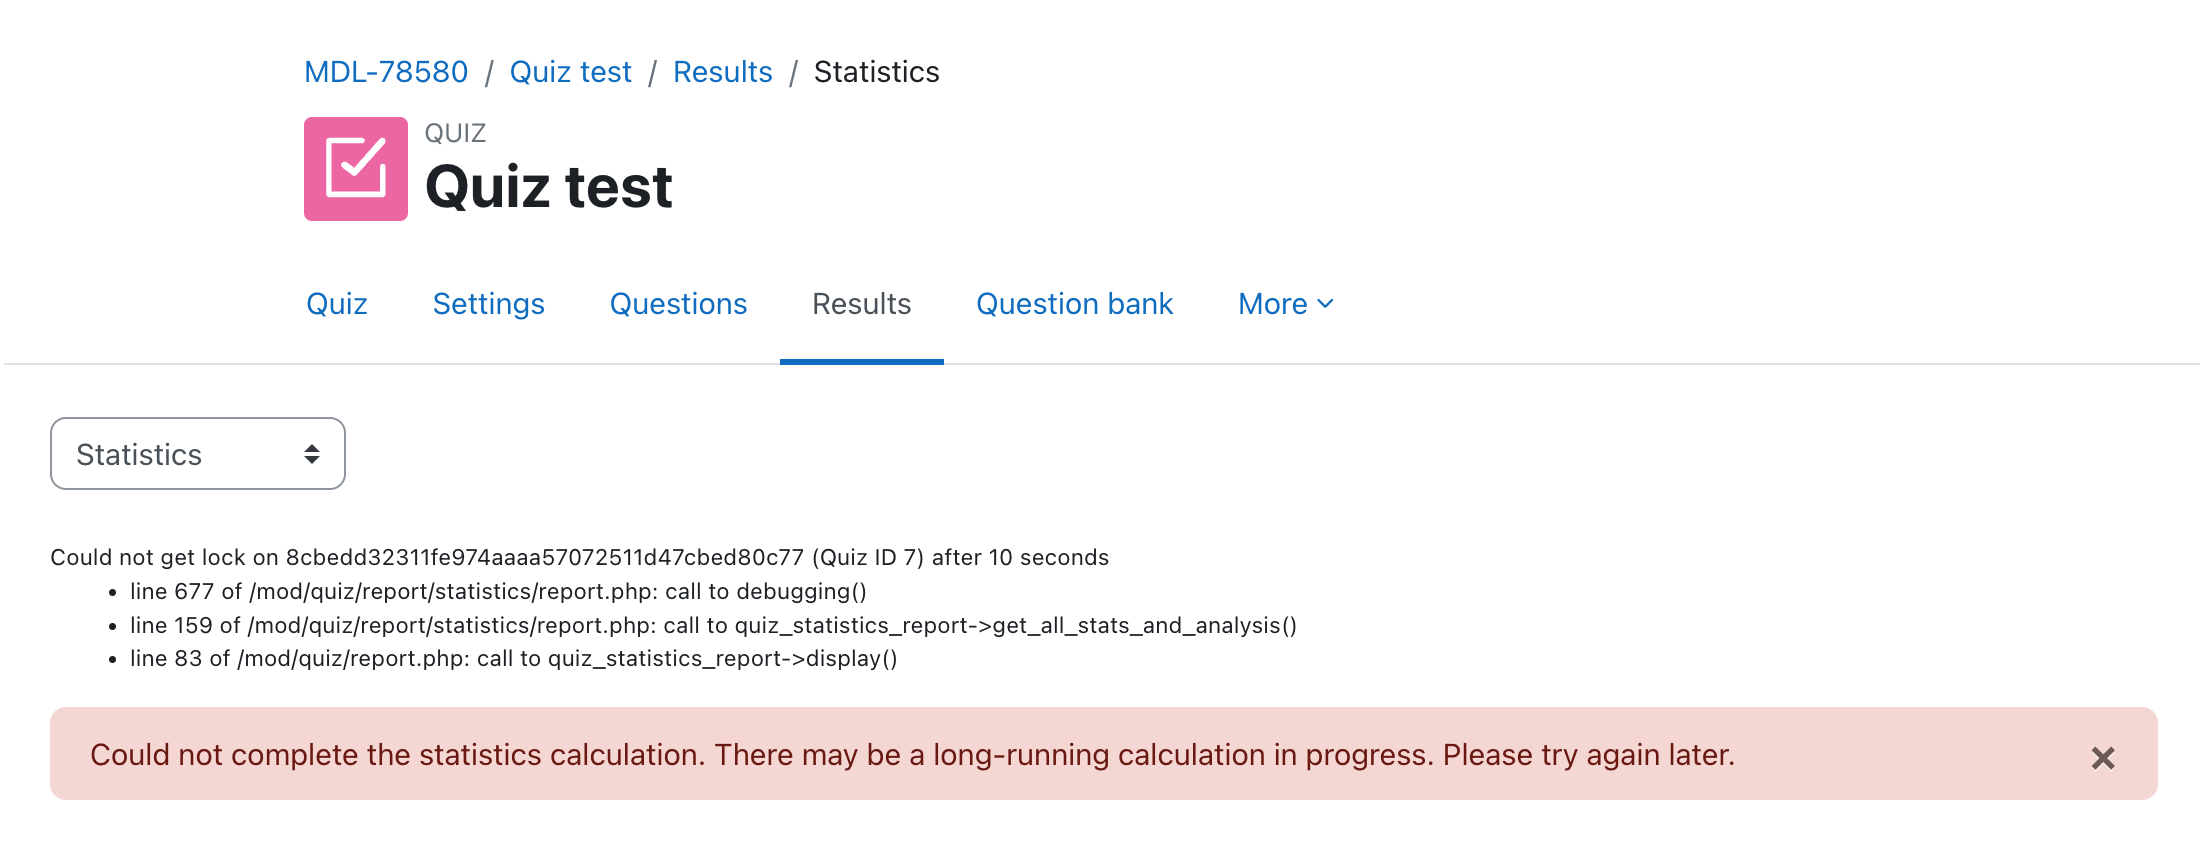The image size is (2200, 862).
Task: Go to Quiz test breadcrumb link
Action: [570, 72]
